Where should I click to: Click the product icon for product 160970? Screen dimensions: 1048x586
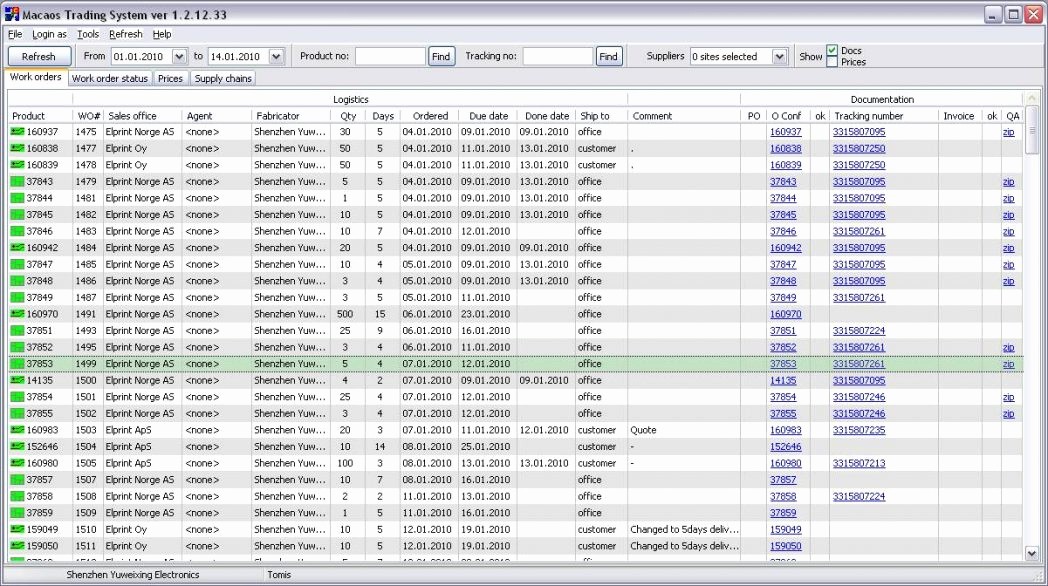(x=16, y=314)
